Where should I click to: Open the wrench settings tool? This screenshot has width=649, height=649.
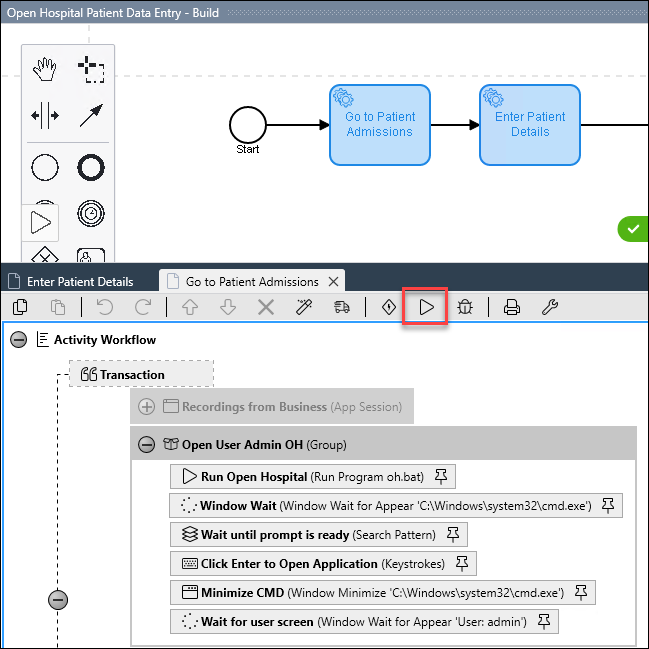[549, 307]
